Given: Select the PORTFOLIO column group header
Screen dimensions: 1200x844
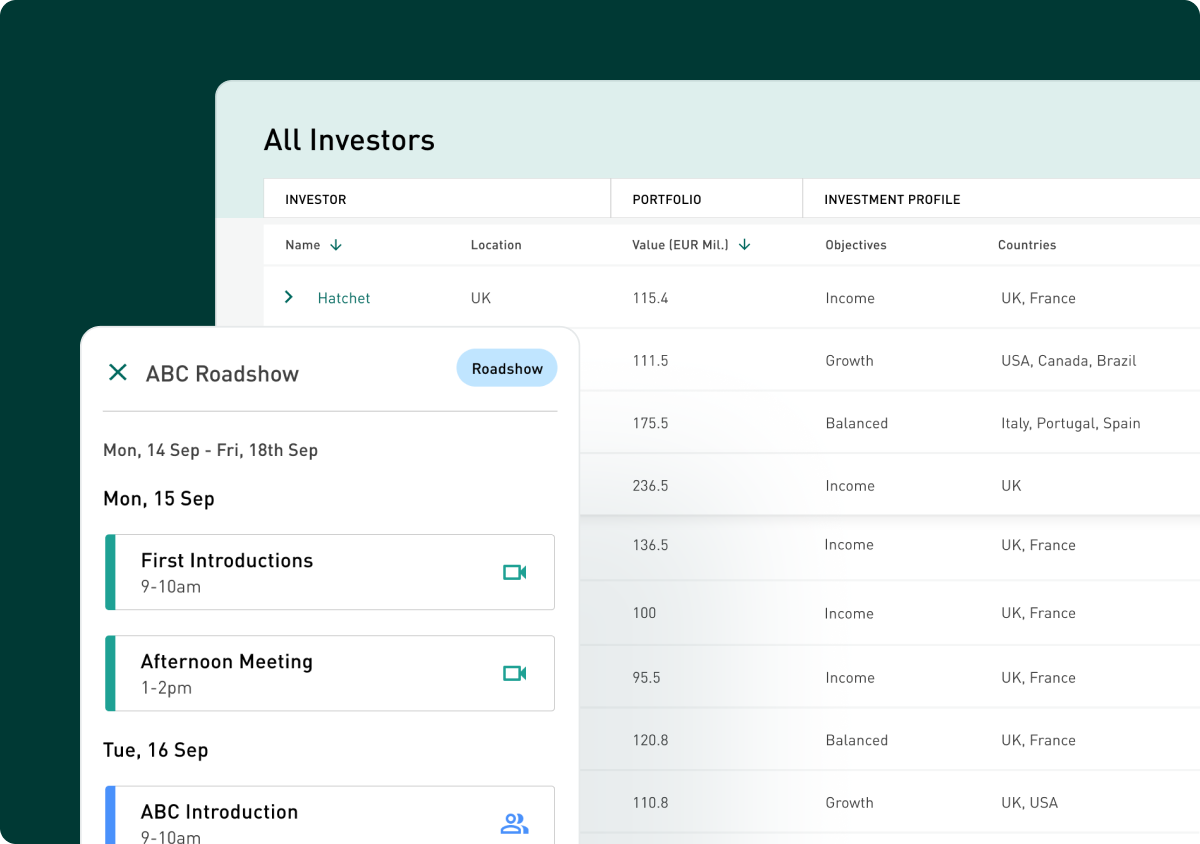Looking at the screenshot, I should (707, 199).
